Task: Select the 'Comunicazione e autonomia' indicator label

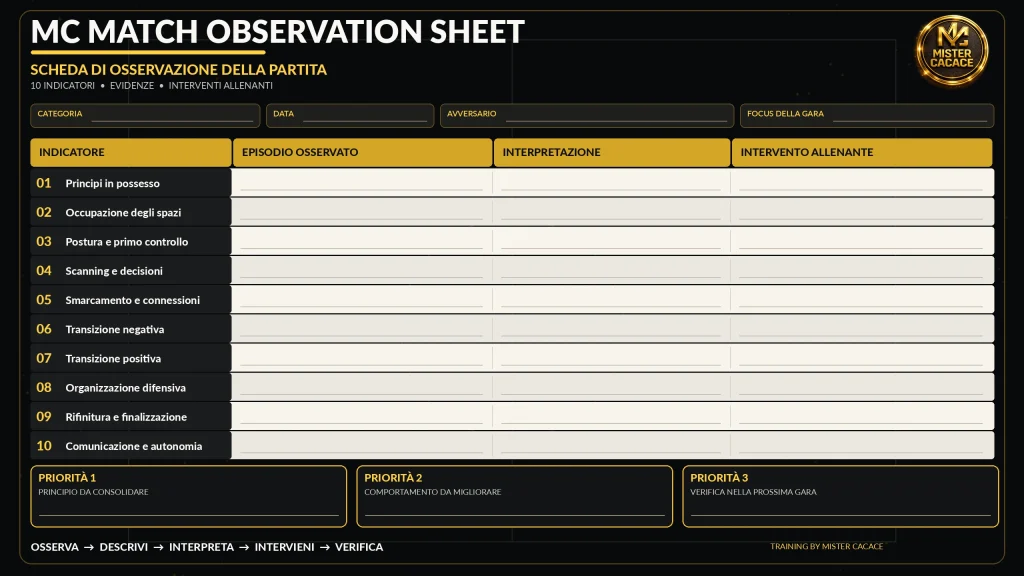Action: (x=134, y=446)
